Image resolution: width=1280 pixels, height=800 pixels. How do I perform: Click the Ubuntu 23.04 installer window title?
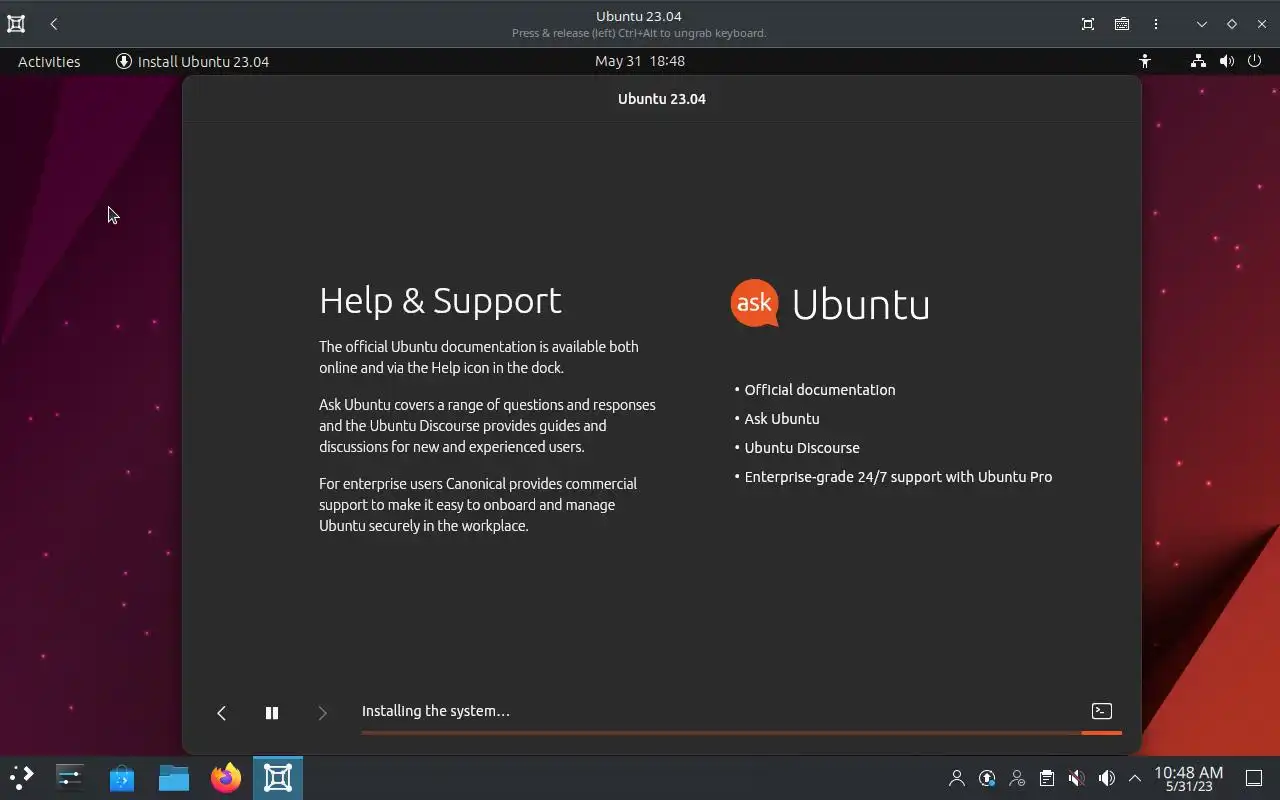click(662, 99)
